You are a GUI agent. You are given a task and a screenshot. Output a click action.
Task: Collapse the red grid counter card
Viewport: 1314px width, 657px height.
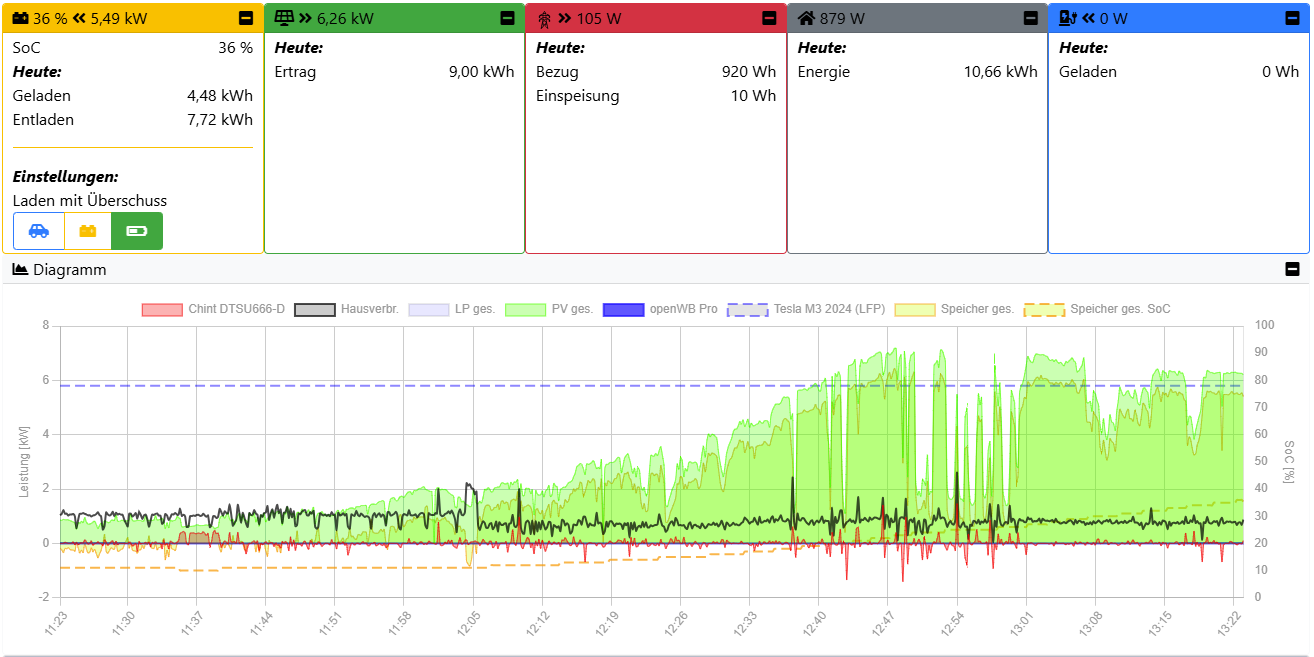[x=769, y=18]
